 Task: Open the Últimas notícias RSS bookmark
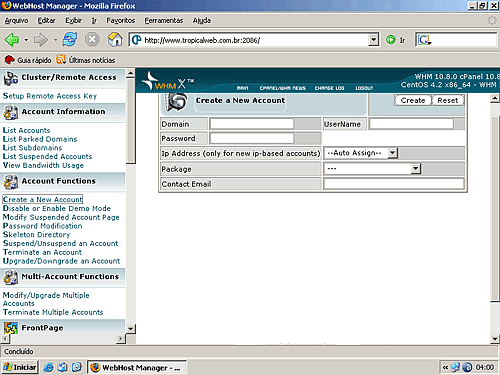86,60
